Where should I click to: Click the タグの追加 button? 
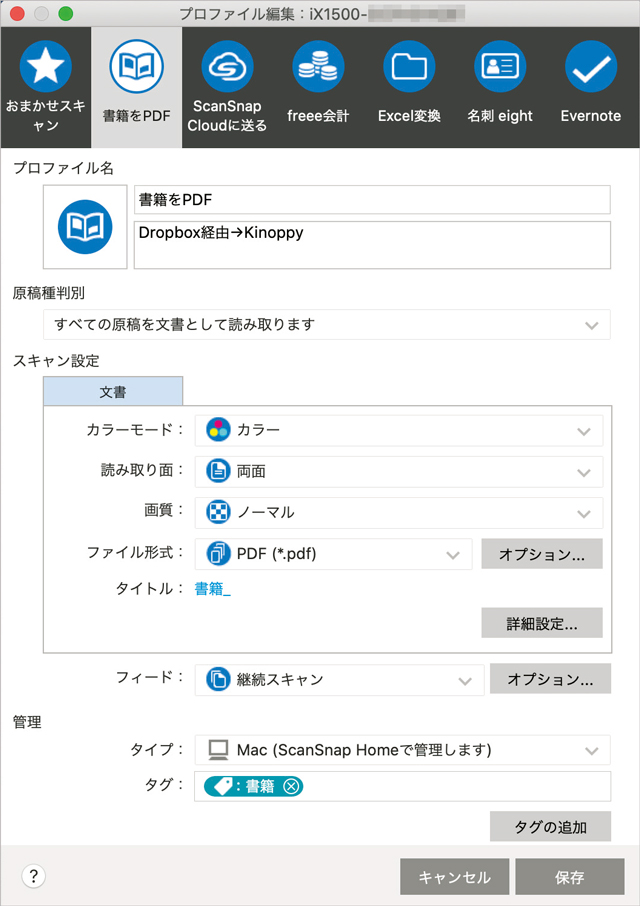(550, 827)
